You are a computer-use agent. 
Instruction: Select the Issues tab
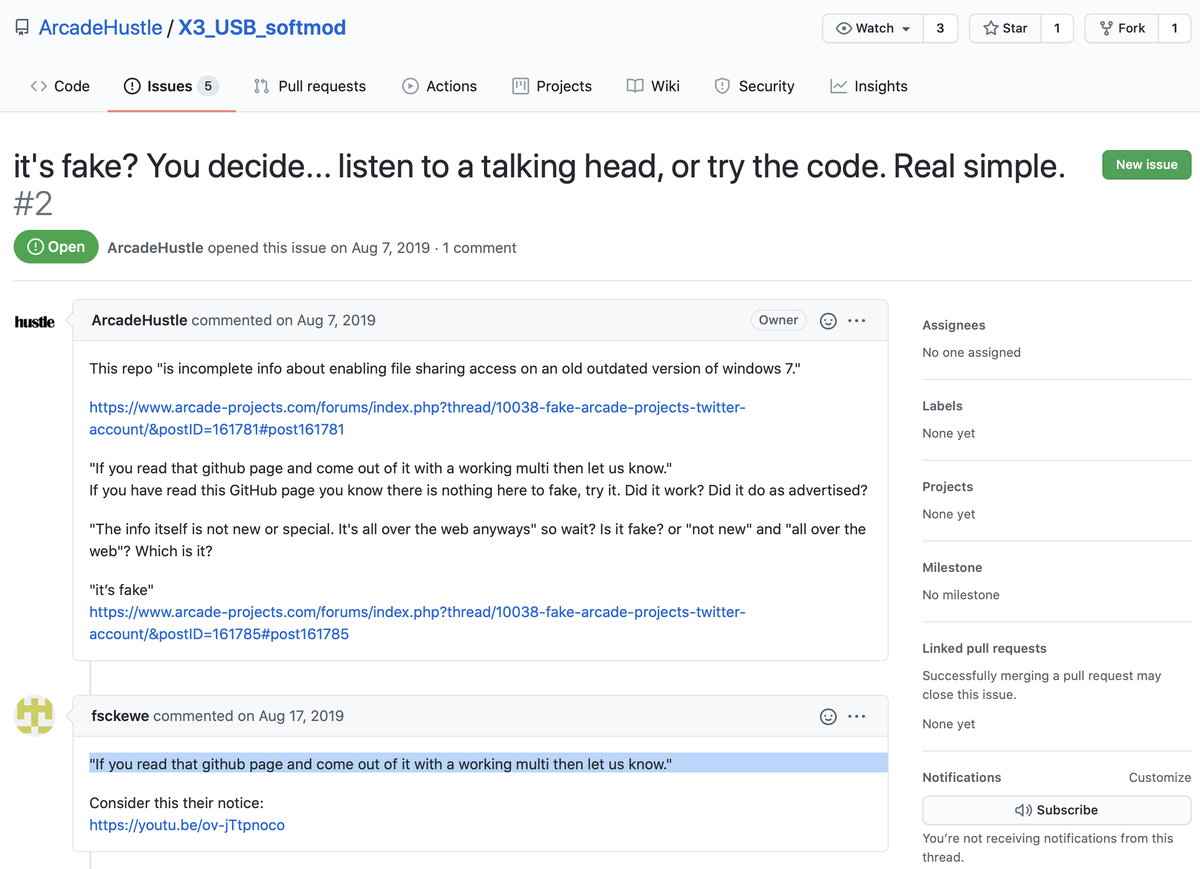pos(170,86)
